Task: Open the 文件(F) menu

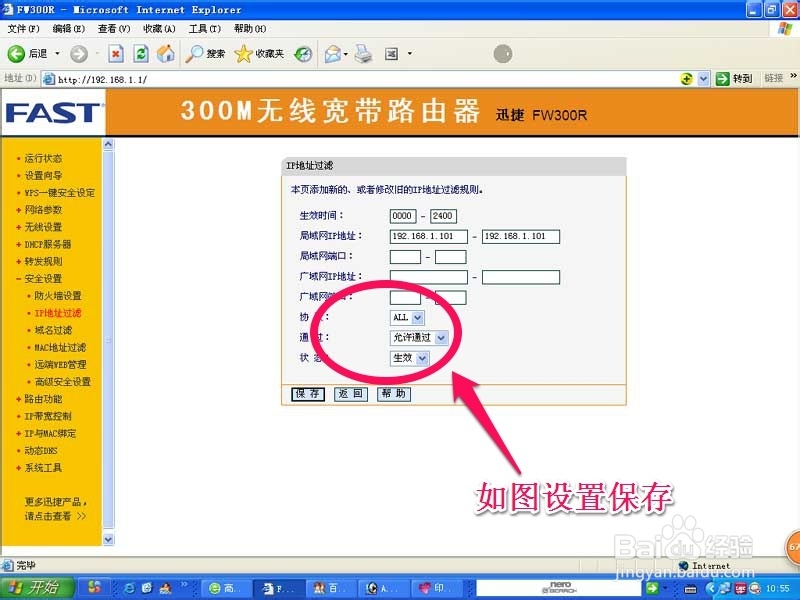Action: click(x=23, y=29)
